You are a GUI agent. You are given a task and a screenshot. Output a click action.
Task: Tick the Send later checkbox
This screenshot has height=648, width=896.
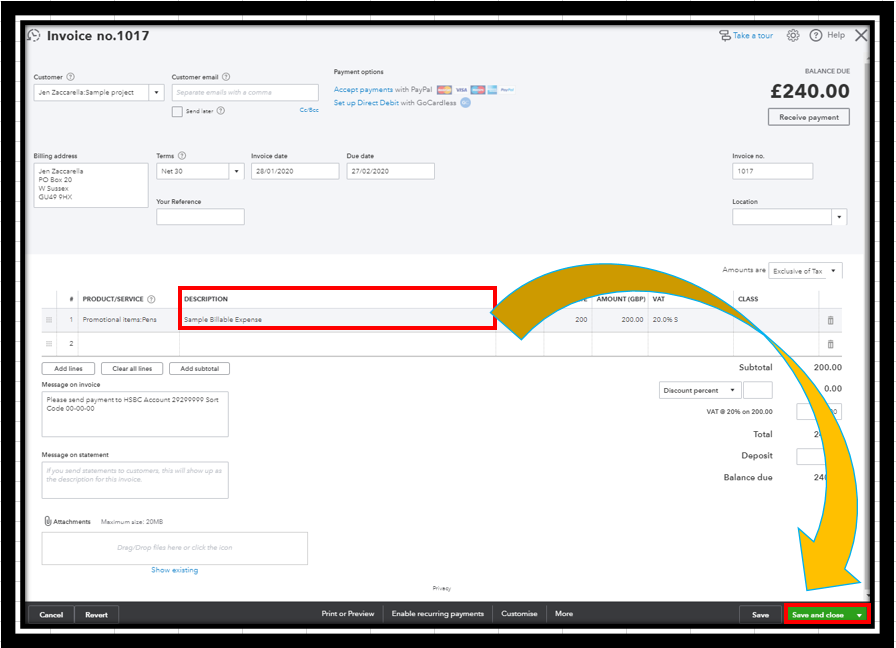(177, 111)
